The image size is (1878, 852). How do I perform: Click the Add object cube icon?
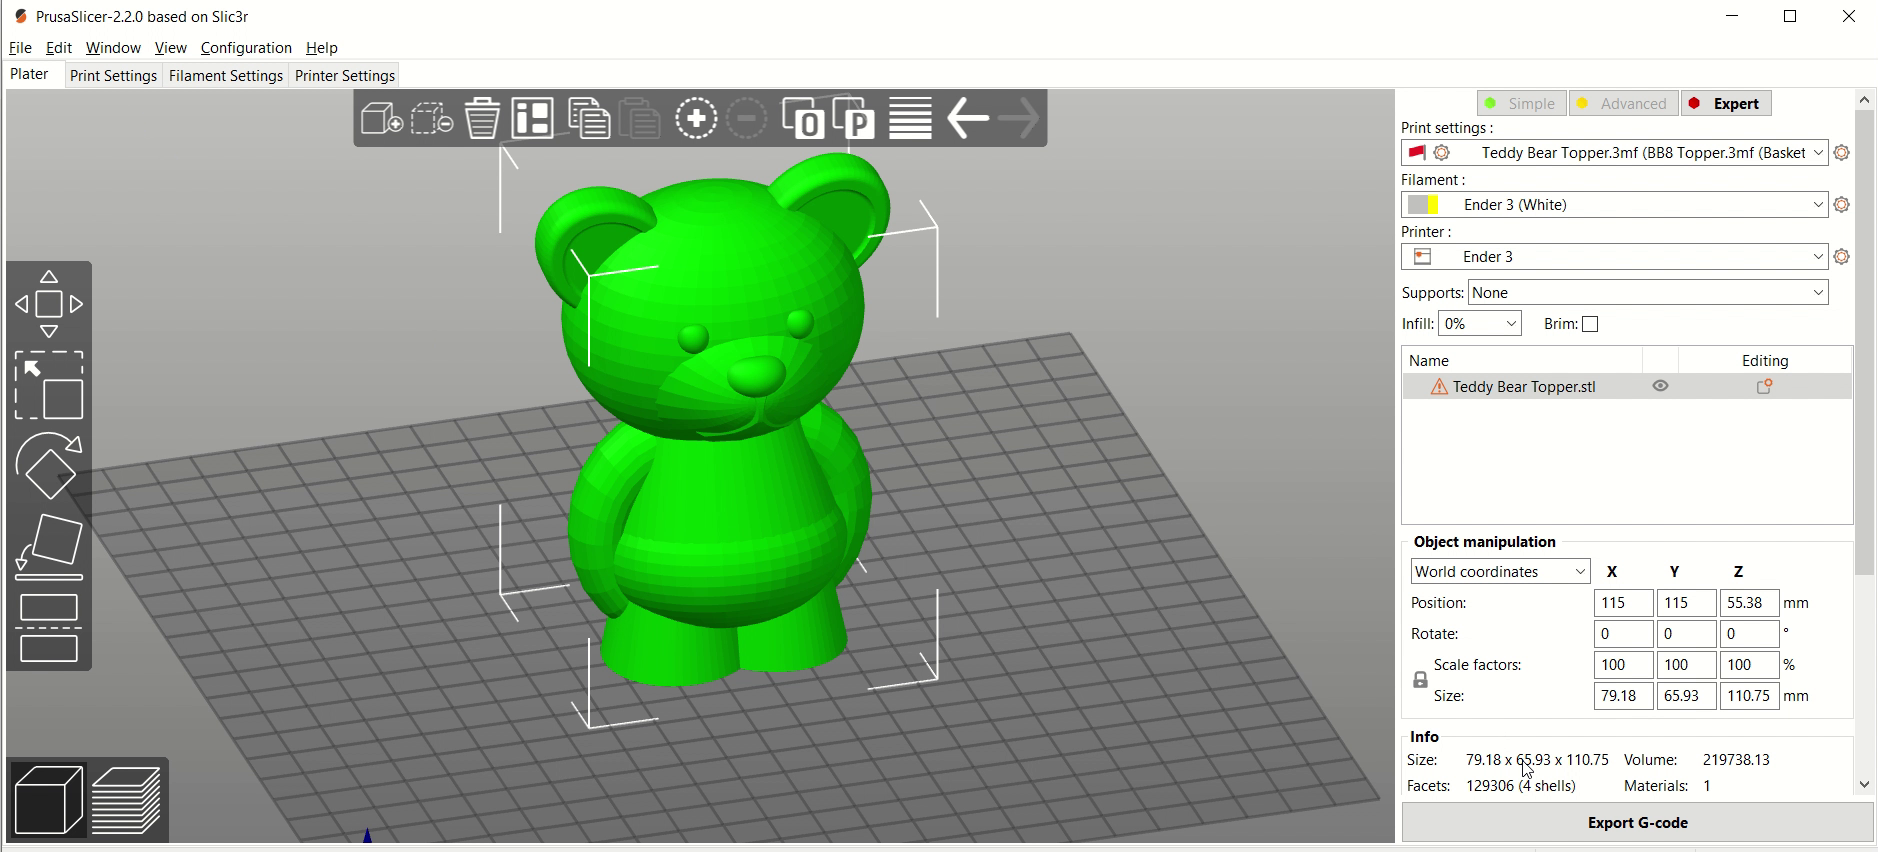381,118
